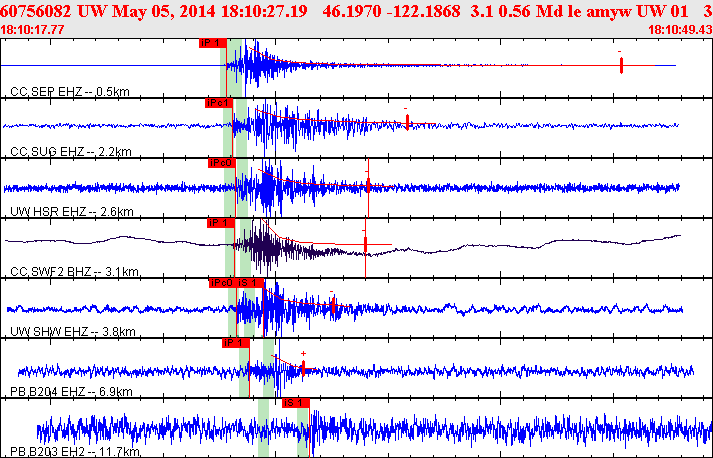The image size is (713, 458).
Task: Select the red coda end marker on PB.B204 trace
Action: [x=303, y=367]
